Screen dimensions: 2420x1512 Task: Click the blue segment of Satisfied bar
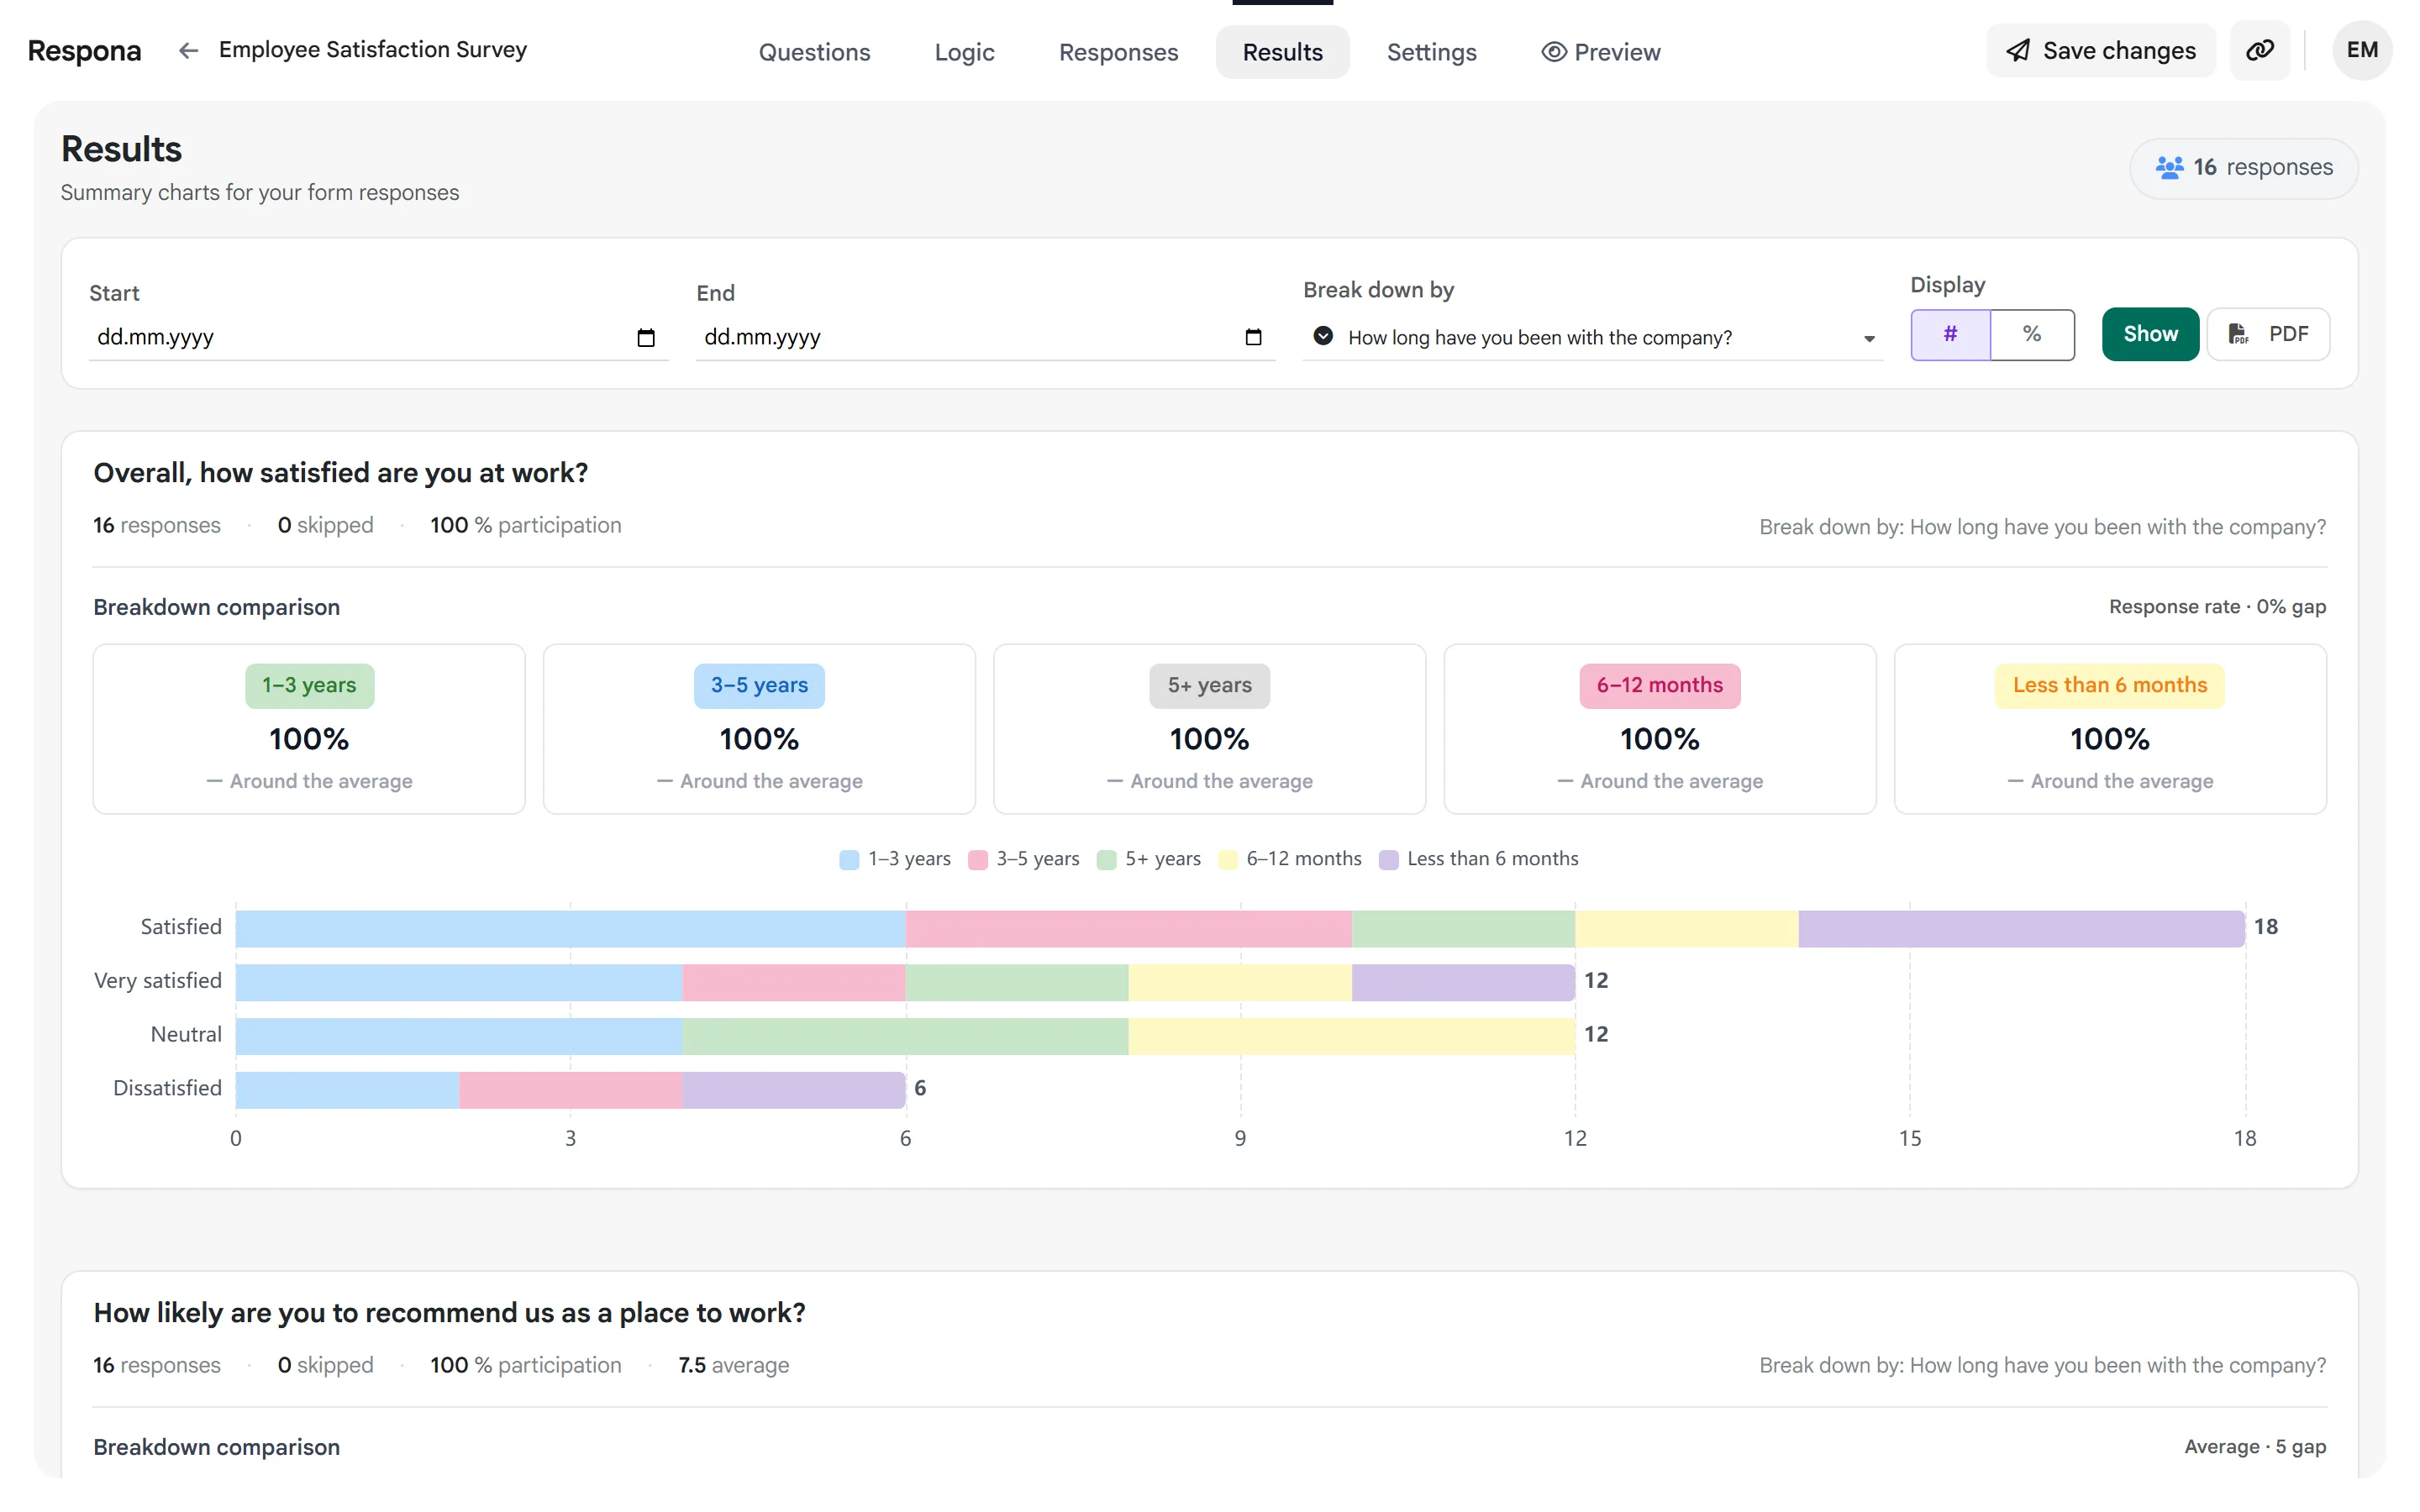click(570, 928)
